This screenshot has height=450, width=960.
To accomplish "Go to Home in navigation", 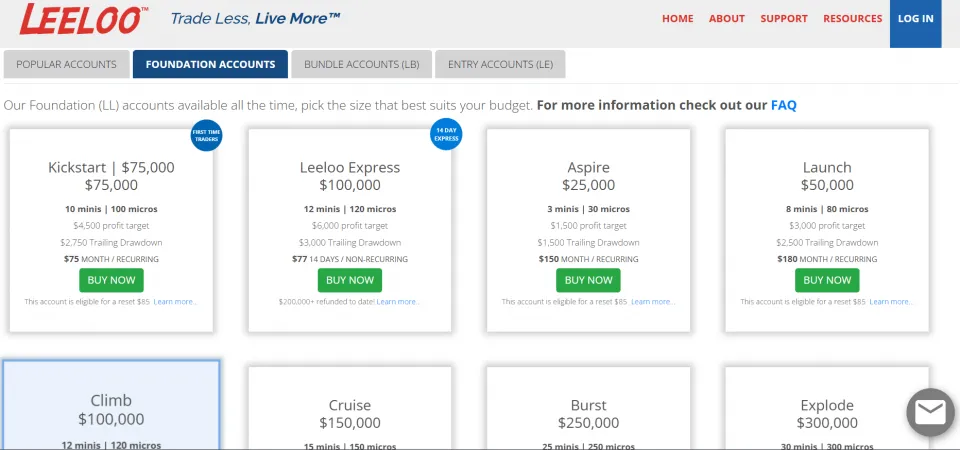I will pyautogui.click(x=677, y=18).
